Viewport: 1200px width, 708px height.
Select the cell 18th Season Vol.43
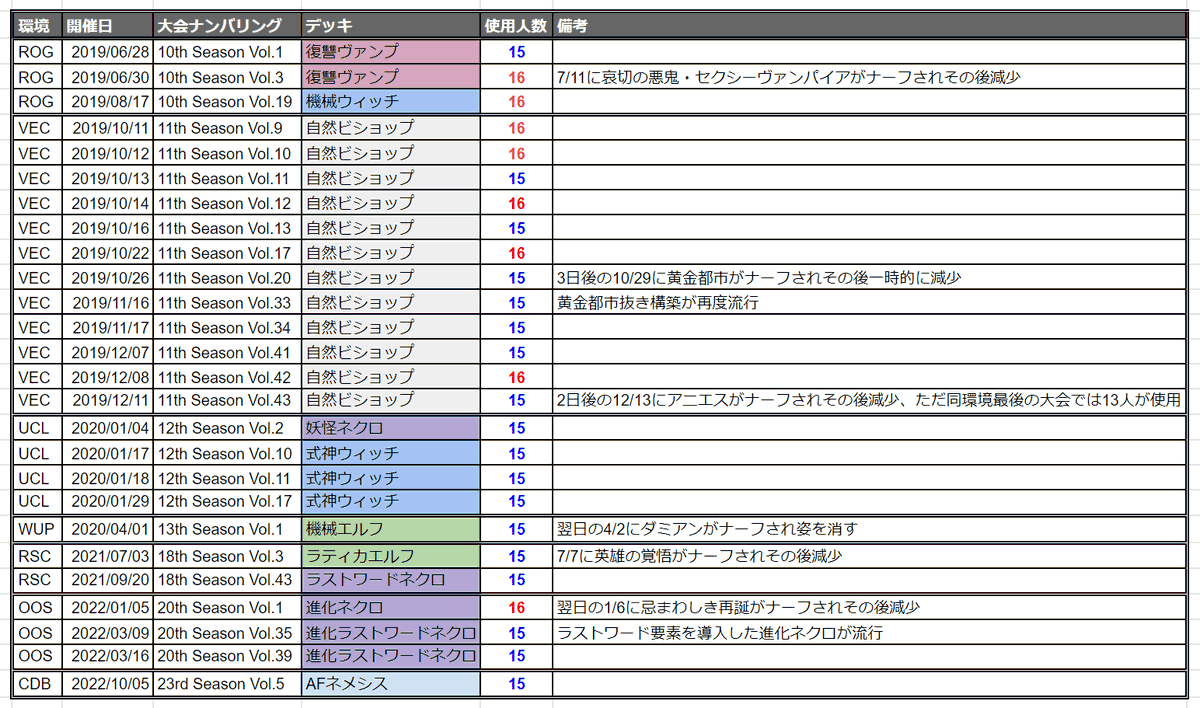[x=228, y=580]
